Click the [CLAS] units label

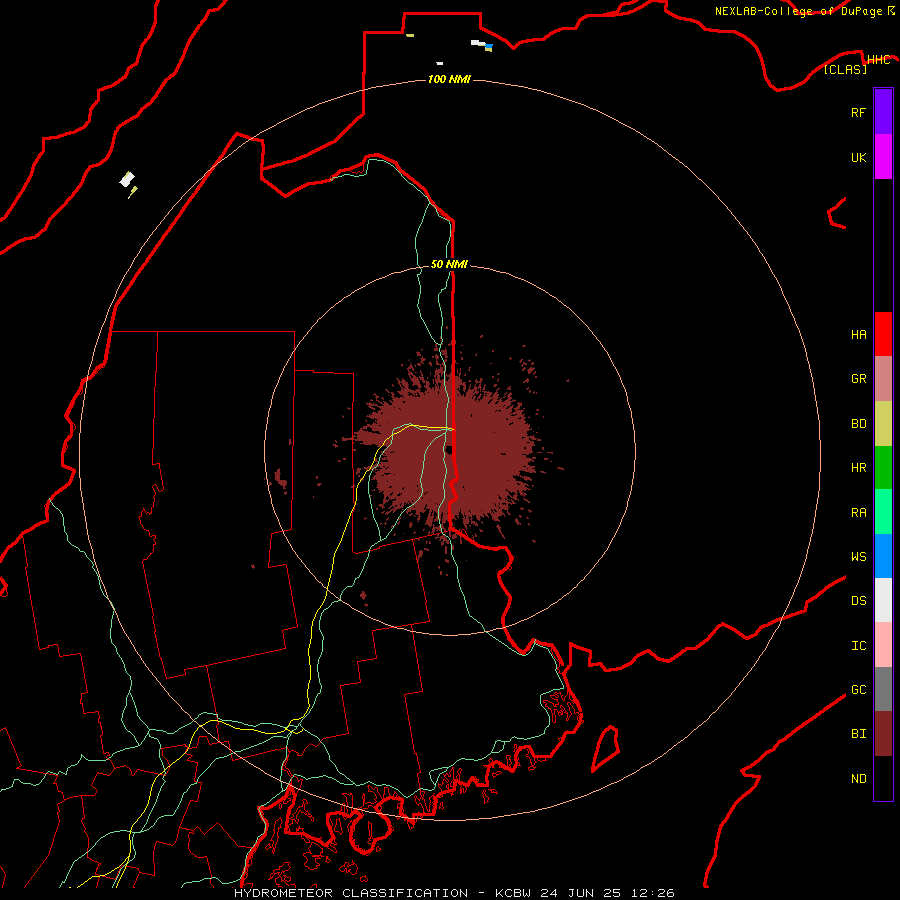coord(845,69)
